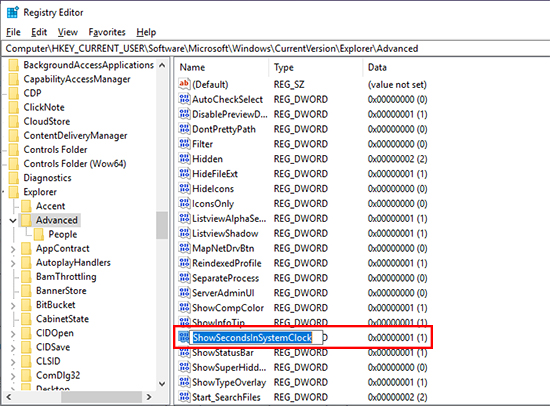Select the DisablePreviewD... DWORD icon
The width and height of the screenshot is (550, 406).
[184, 114]
